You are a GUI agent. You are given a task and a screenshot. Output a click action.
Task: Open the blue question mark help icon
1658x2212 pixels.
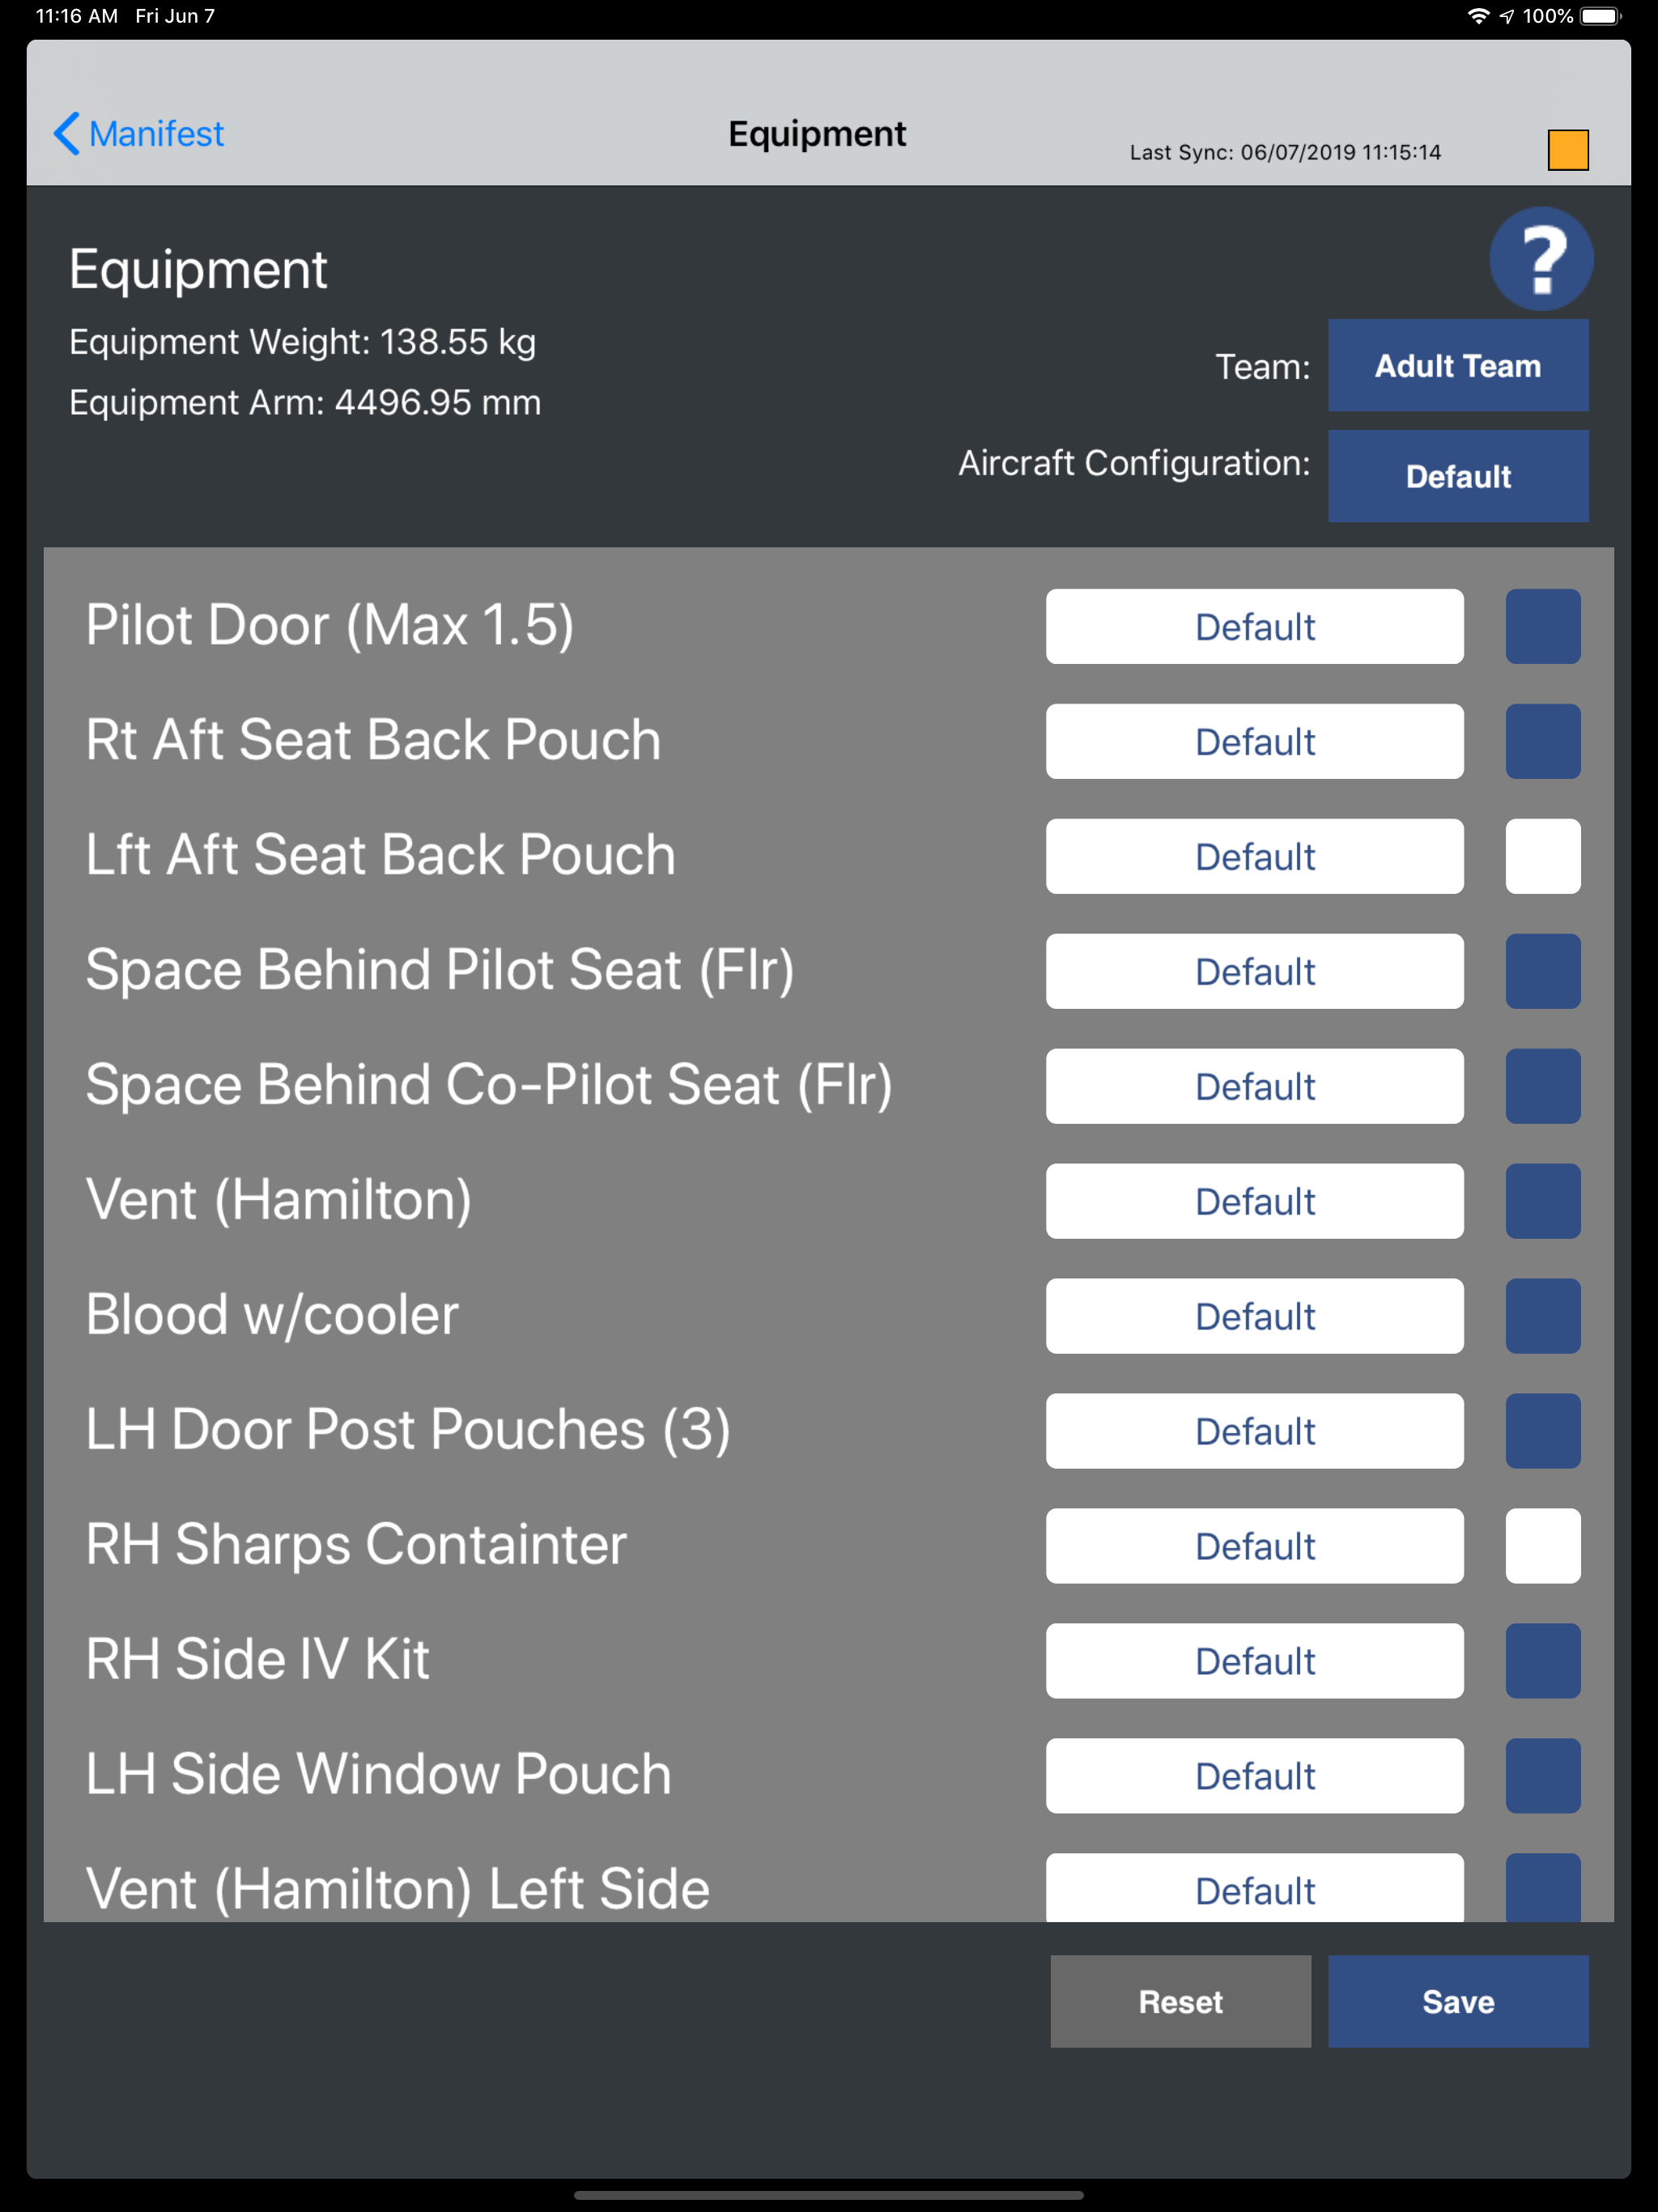pyautogui.click(x=1541, y=258)
